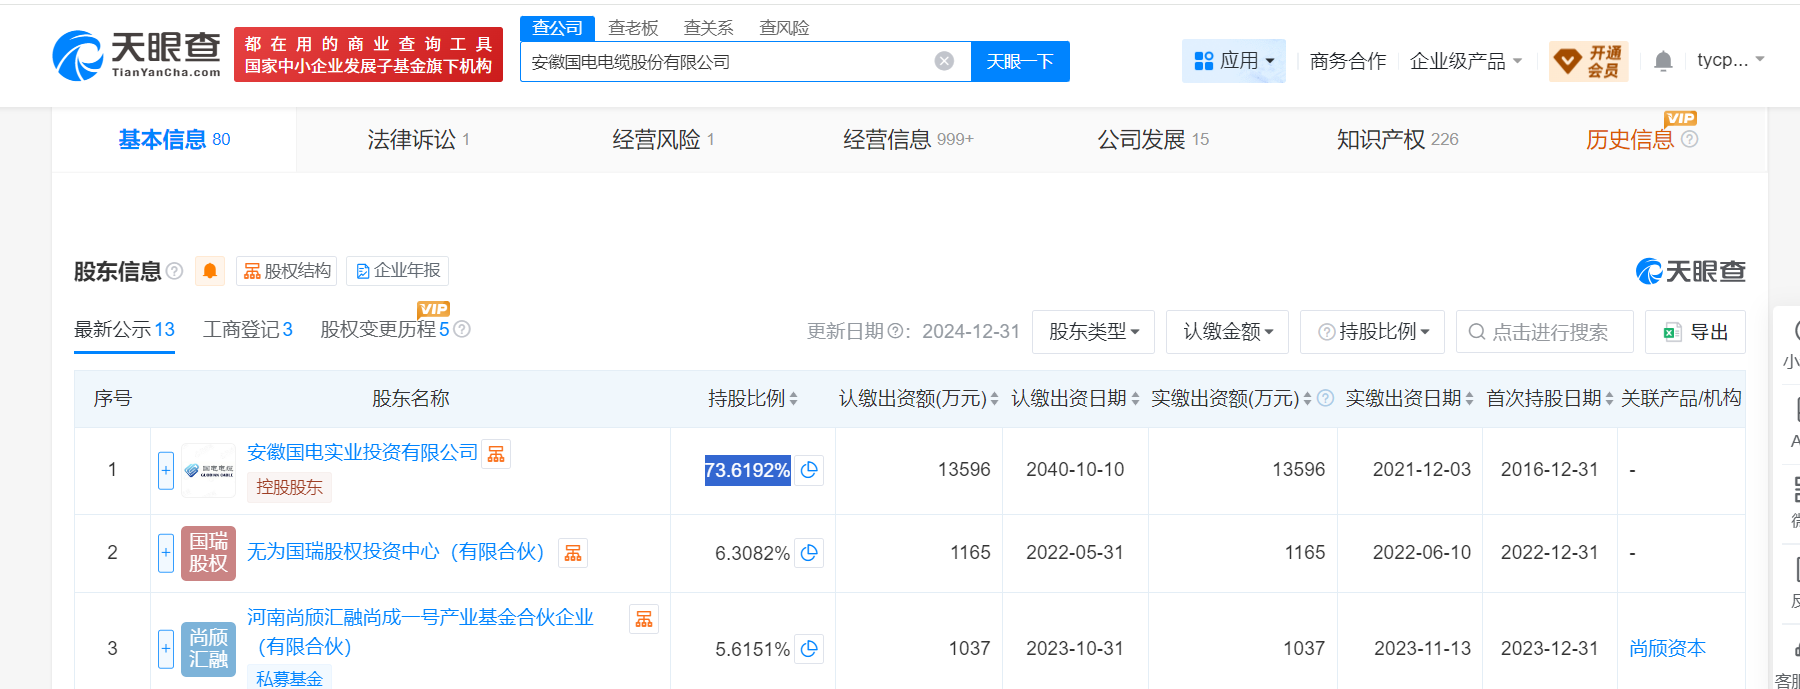1800x689 pixels.
Task: Open 安徽国电实业投资有限公司 shareholder link
Action: pos(362,453)
